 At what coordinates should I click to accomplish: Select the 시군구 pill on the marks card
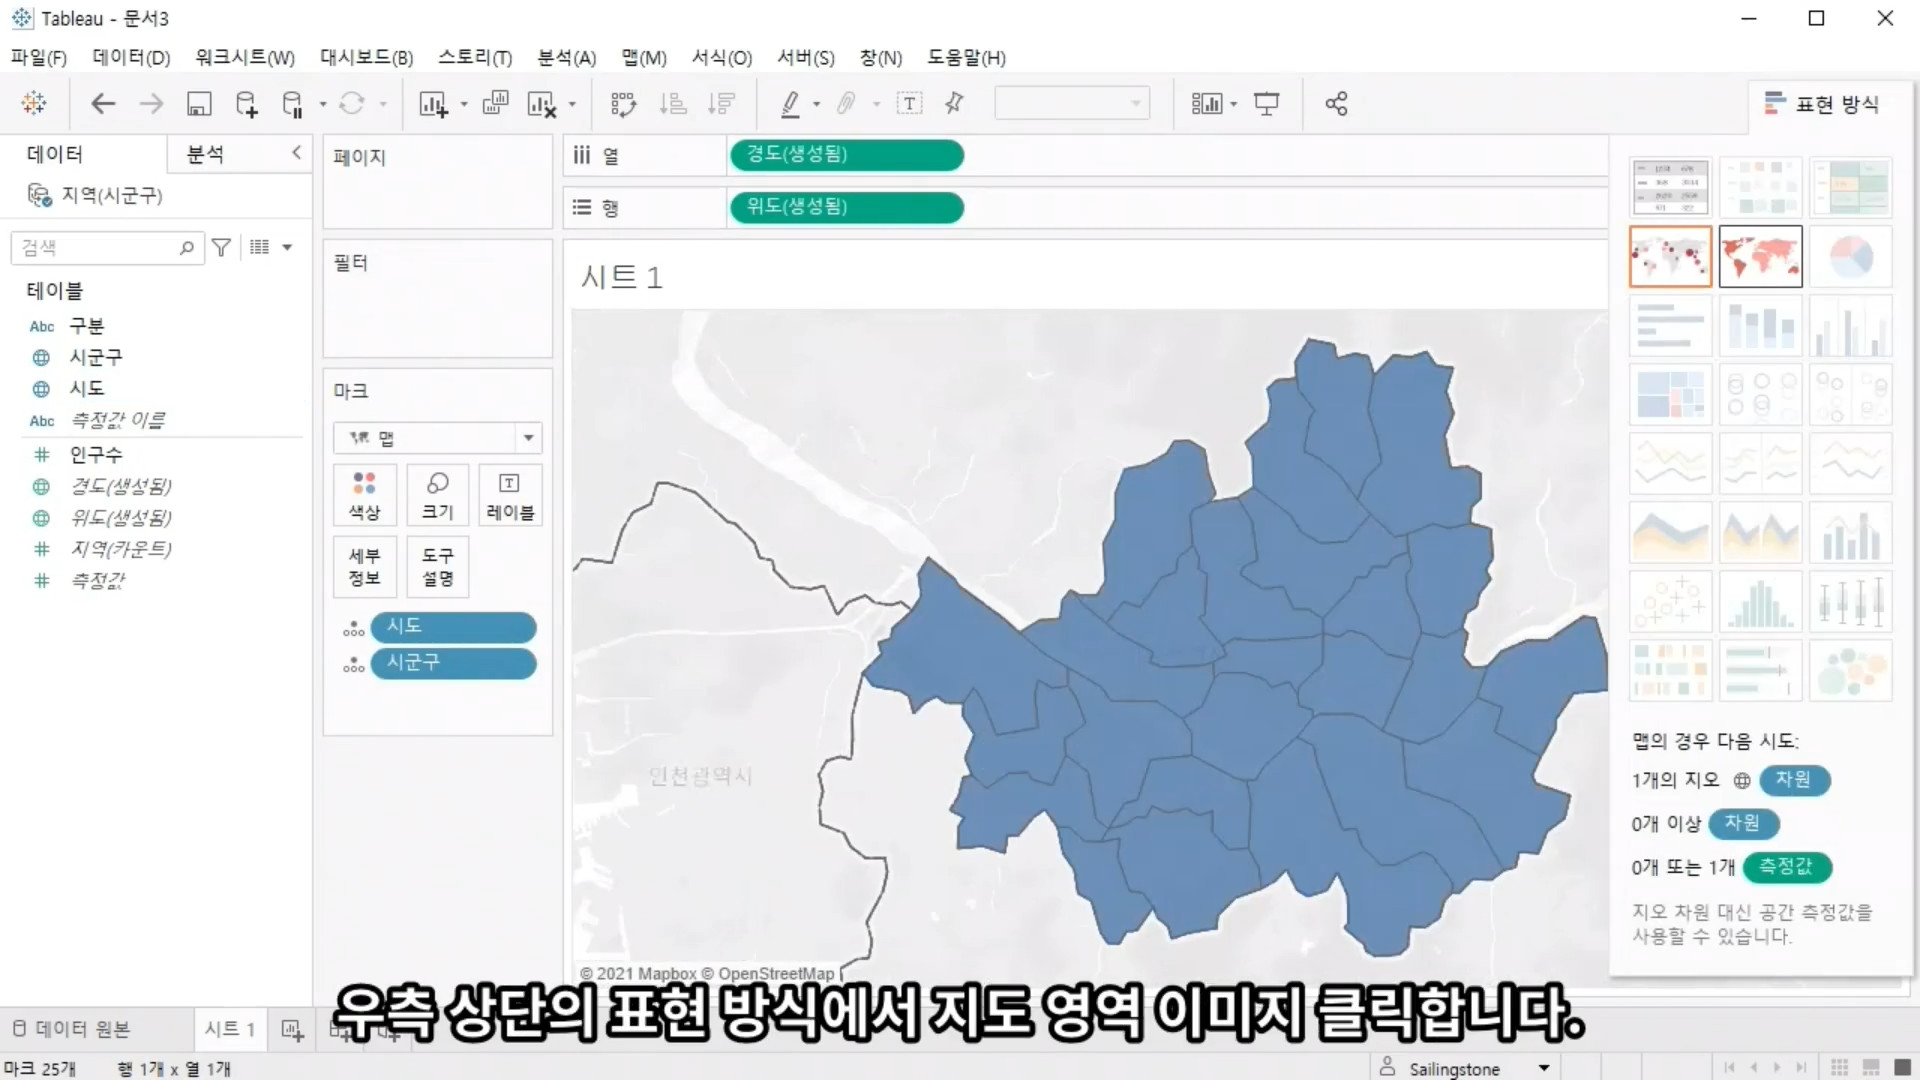pos(453,663)
